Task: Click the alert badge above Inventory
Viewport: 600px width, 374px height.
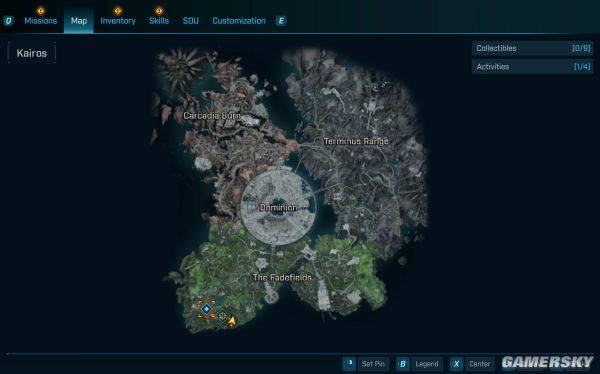Action: point(118,11)
